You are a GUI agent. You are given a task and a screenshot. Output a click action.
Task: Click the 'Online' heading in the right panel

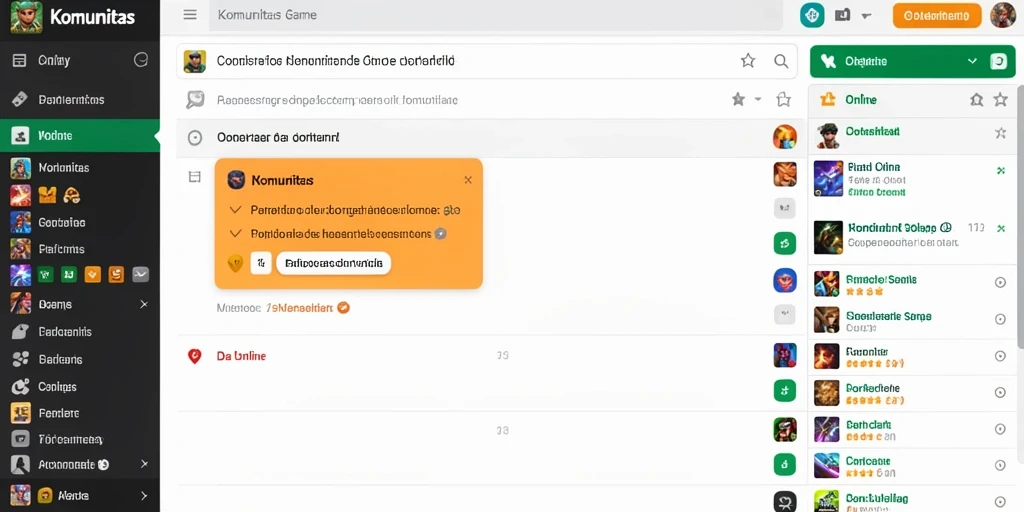[861, 99]
